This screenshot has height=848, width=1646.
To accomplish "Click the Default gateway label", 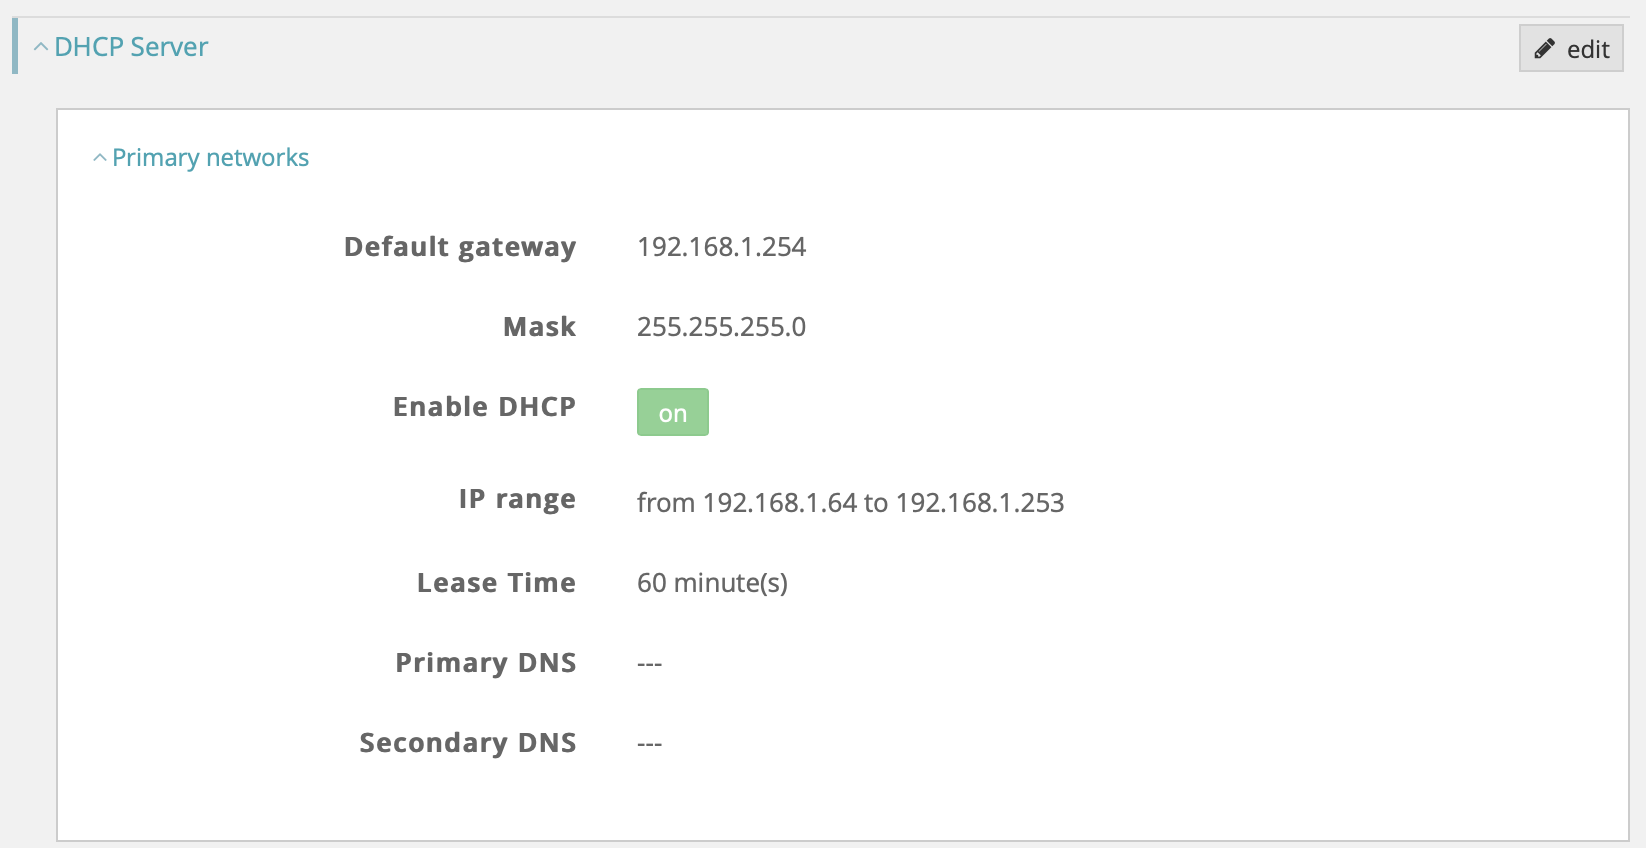I will pyautogui.click(x=460, y=247).
